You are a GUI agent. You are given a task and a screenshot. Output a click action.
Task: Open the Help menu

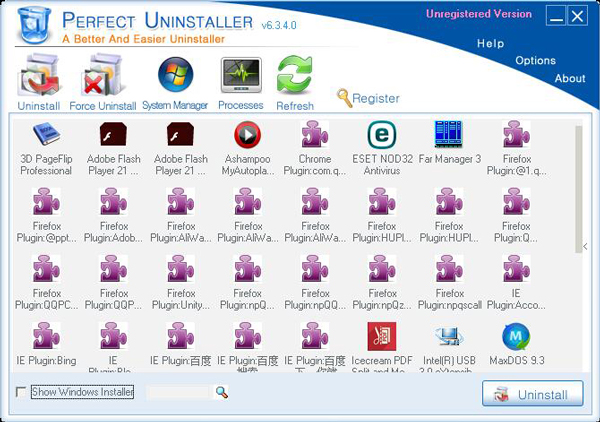490,44
